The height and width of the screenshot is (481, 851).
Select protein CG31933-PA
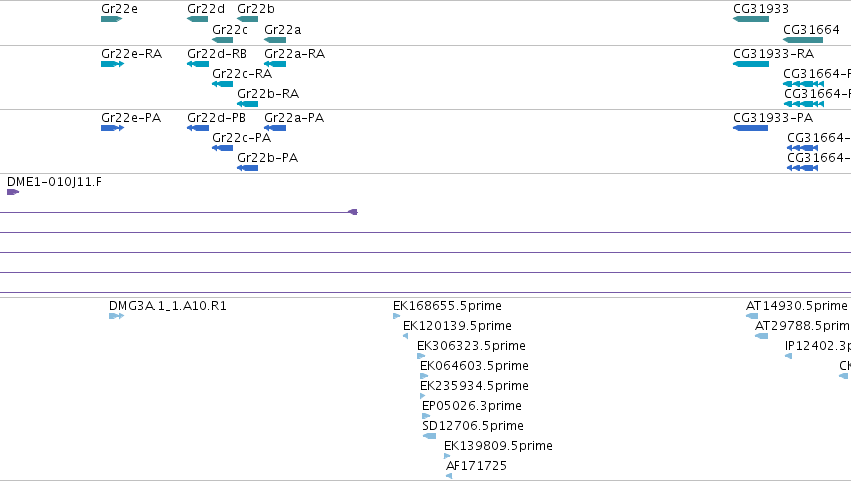point(773,118)
